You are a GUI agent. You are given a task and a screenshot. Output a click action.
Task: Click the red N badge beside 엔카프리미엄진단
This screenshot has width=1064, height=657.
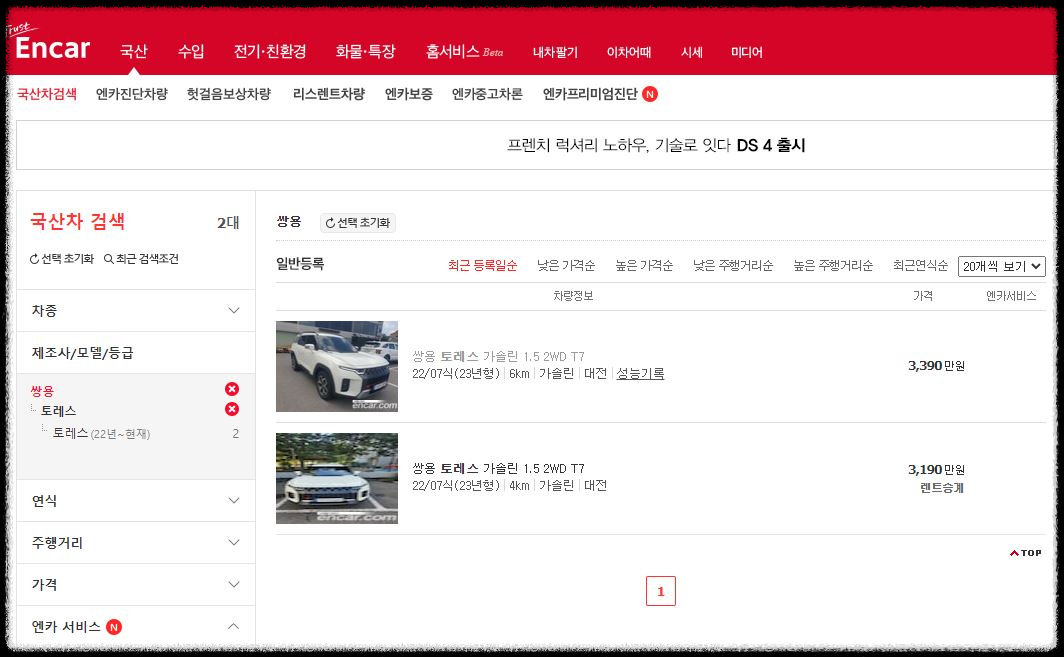point(650,94)
